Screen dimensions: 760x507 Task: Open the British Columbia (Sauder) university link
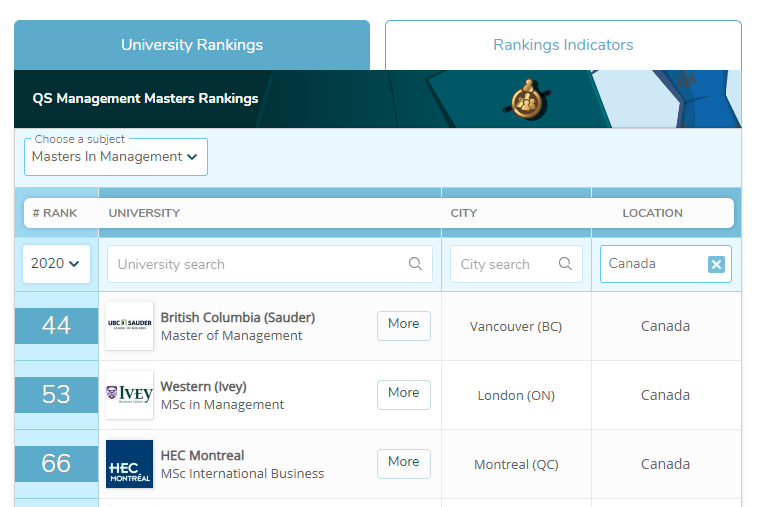click(238, 317)
